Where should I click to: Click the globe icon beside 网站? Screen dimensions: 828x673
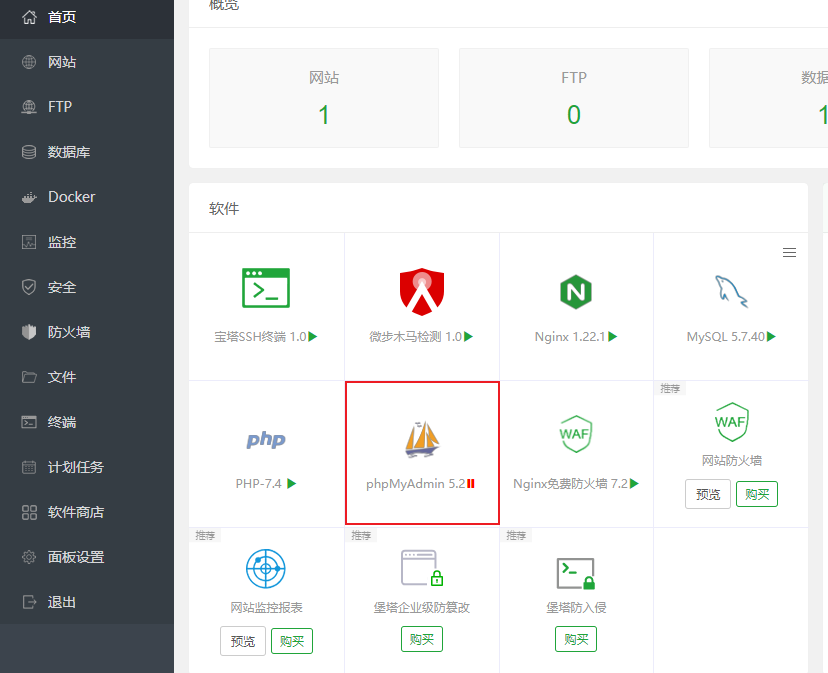pyautogui.click(x=29, y=62)
